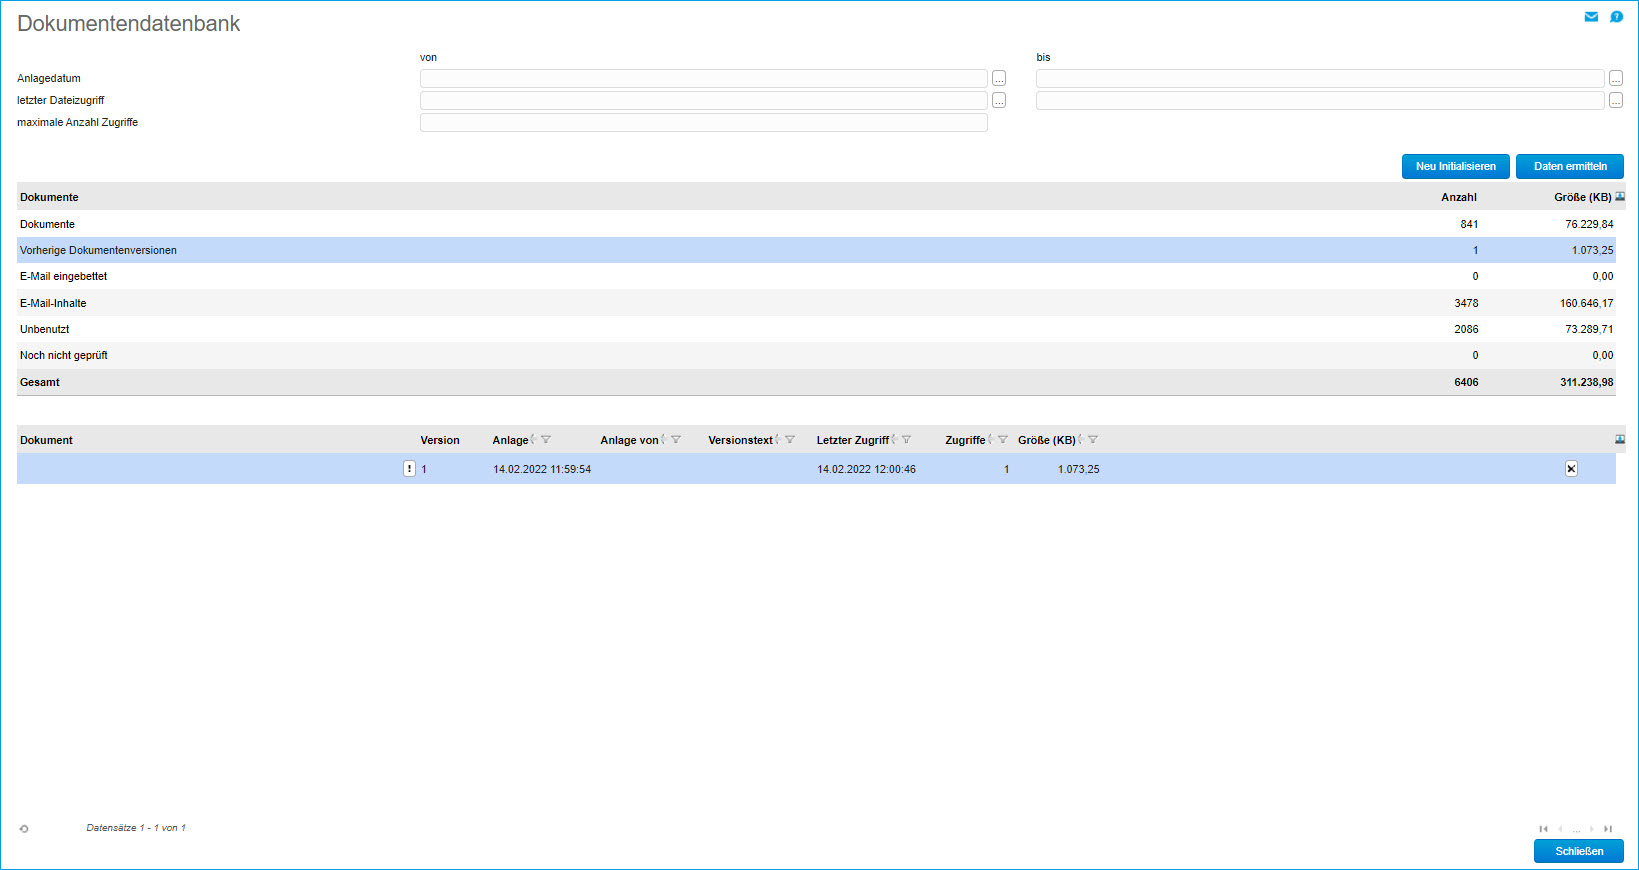Sort by Letzter Zugriff column arrows
1639x870 pixels.
point(894,440)
